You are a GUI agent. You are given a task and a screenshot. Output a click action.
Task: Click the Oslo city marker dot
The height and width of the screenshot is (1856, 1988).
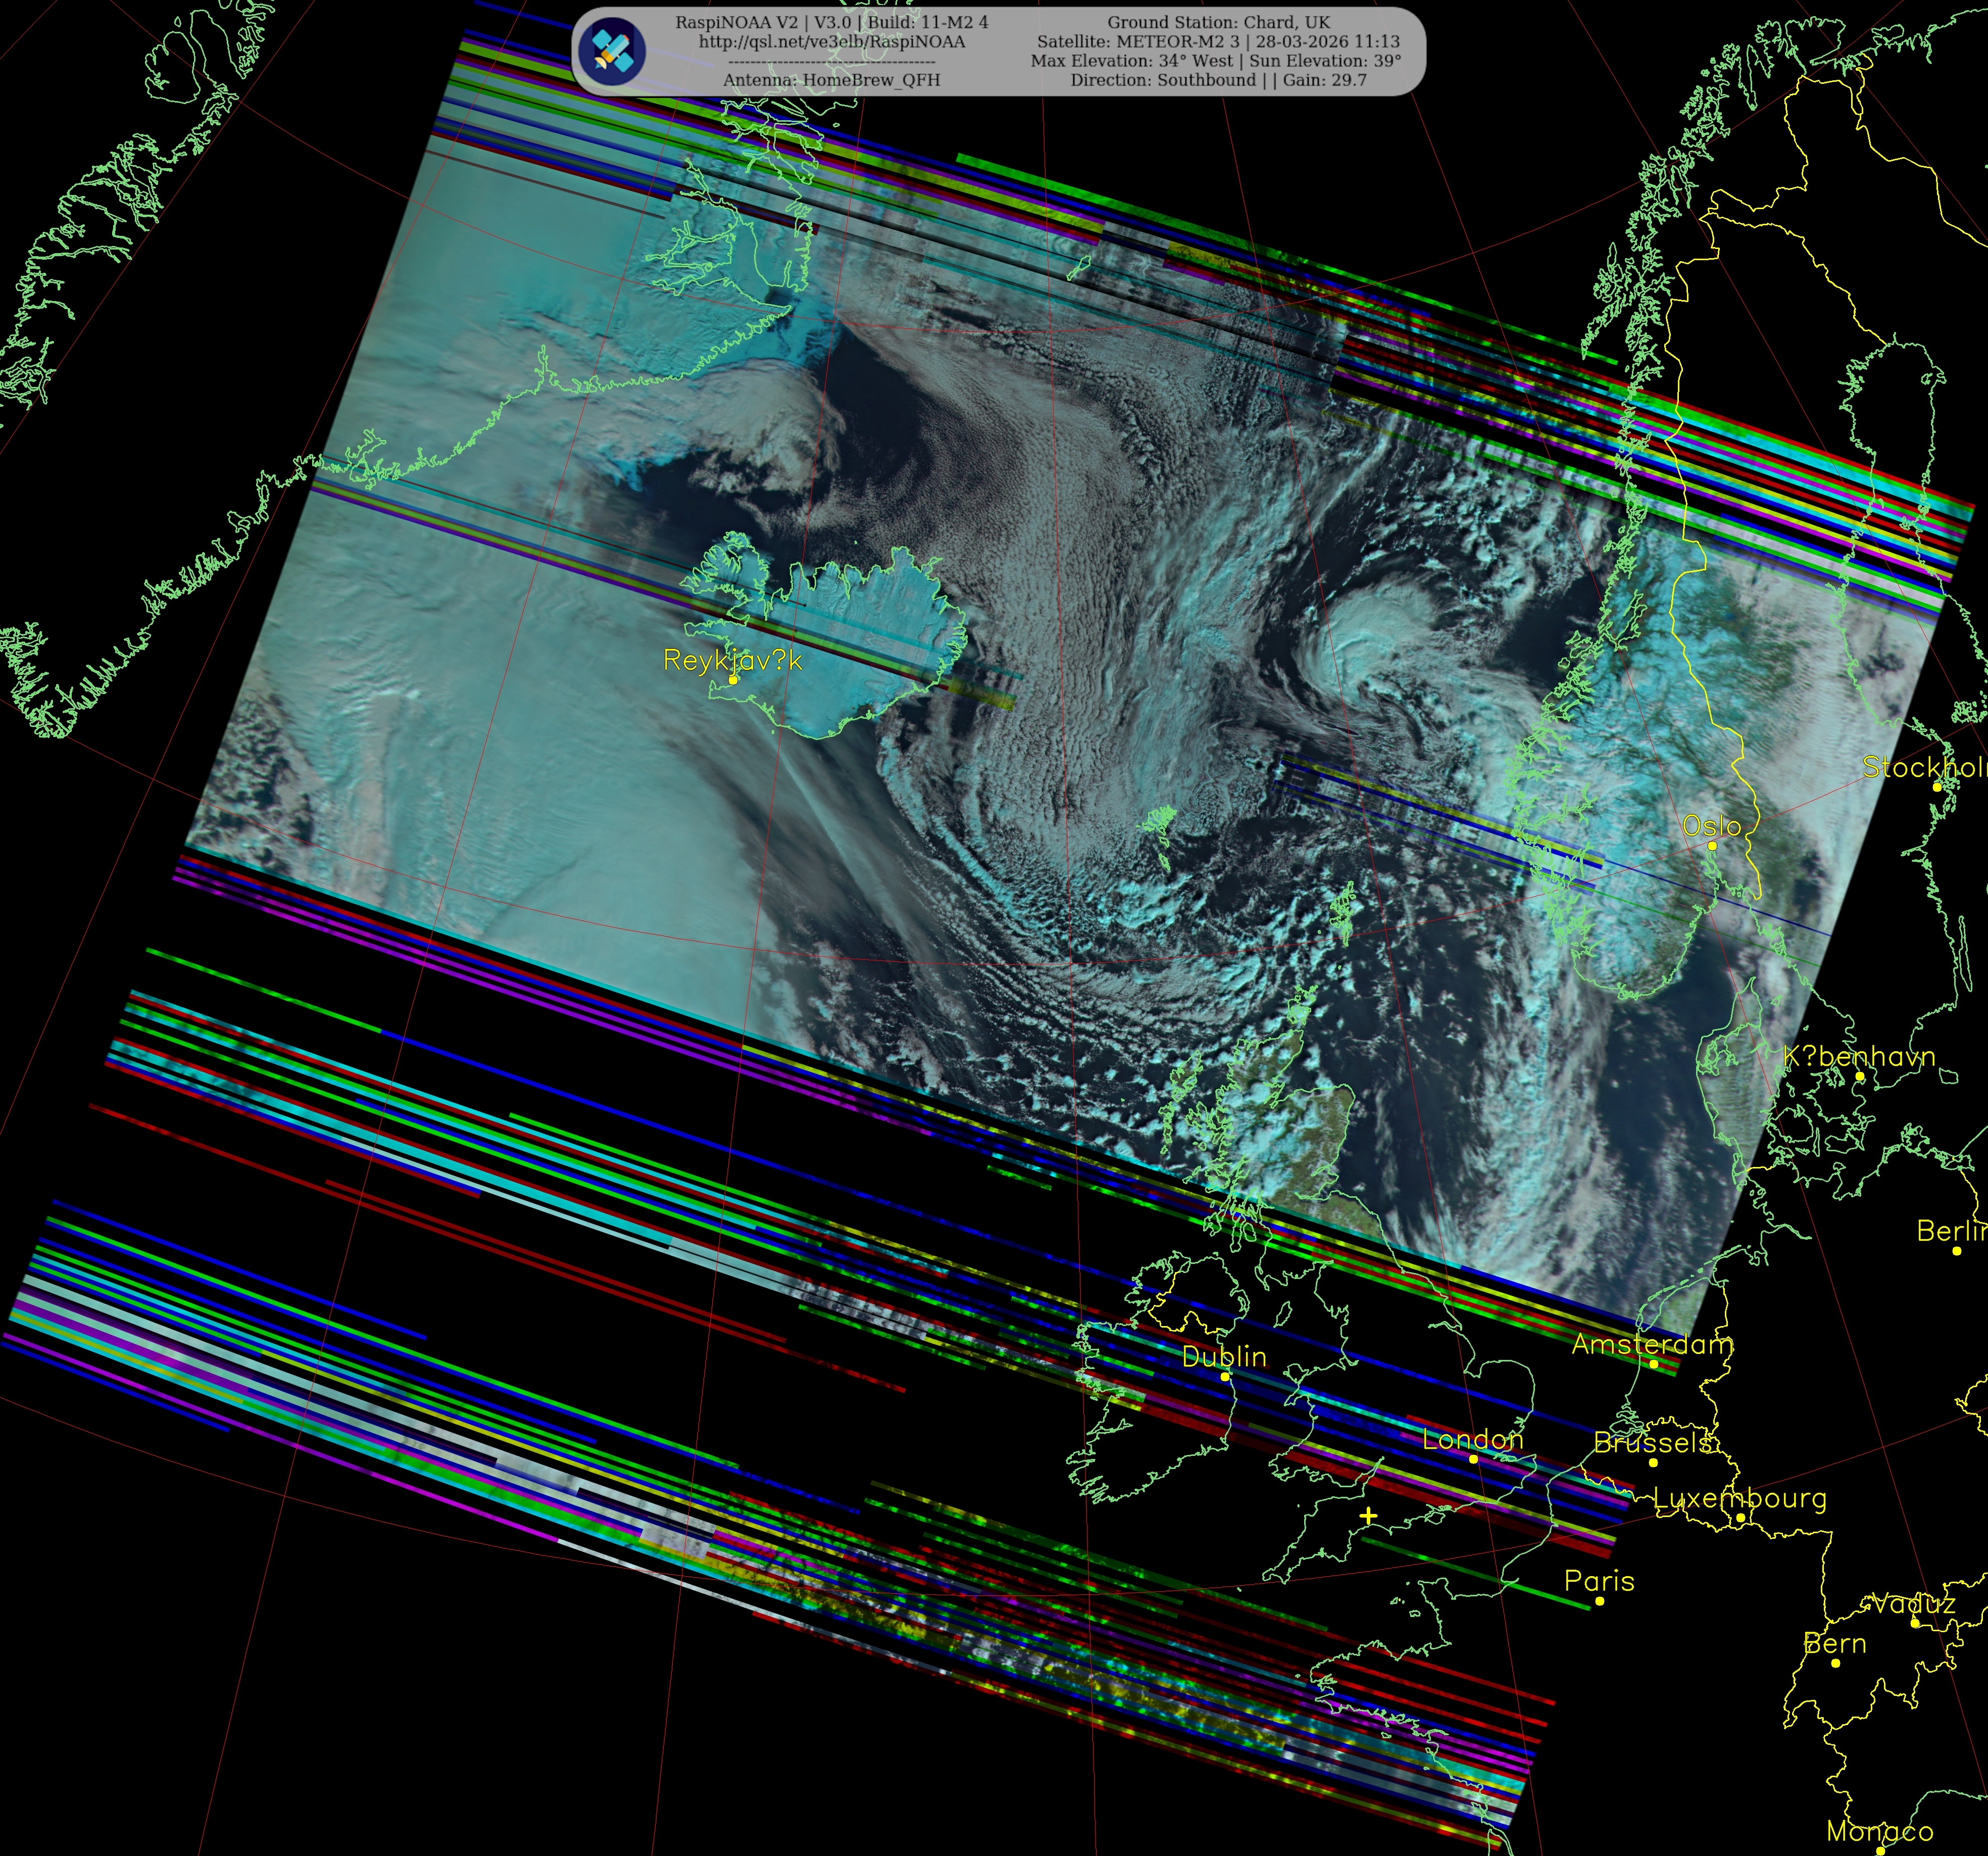1712,846
